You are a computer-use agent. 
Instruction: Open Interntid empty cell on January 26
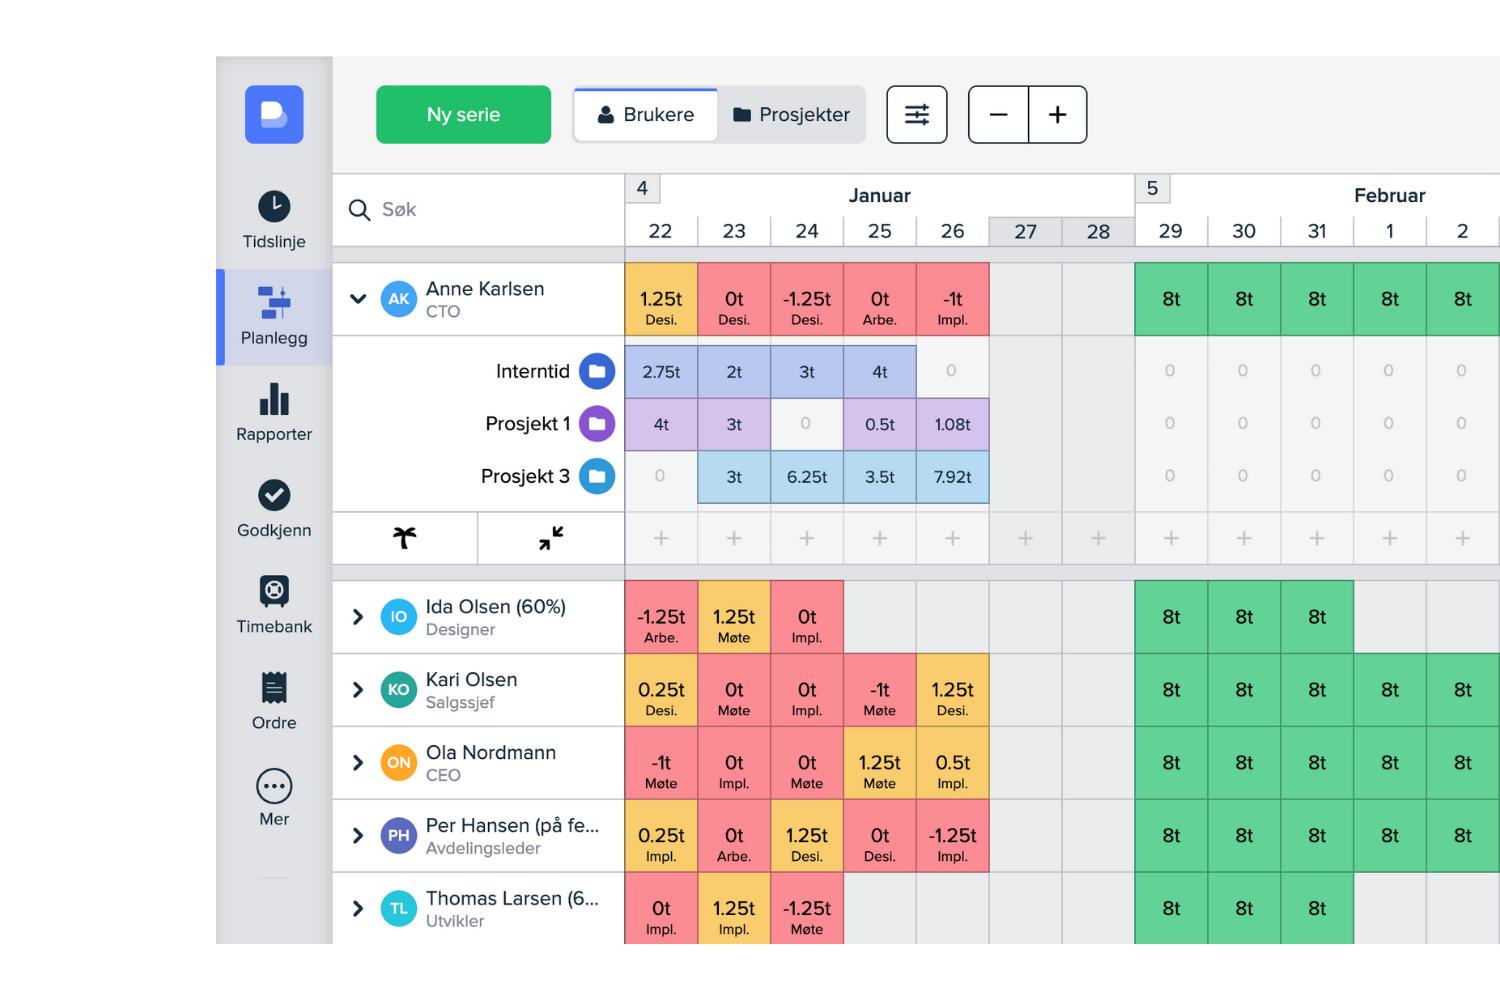(952, 372)
